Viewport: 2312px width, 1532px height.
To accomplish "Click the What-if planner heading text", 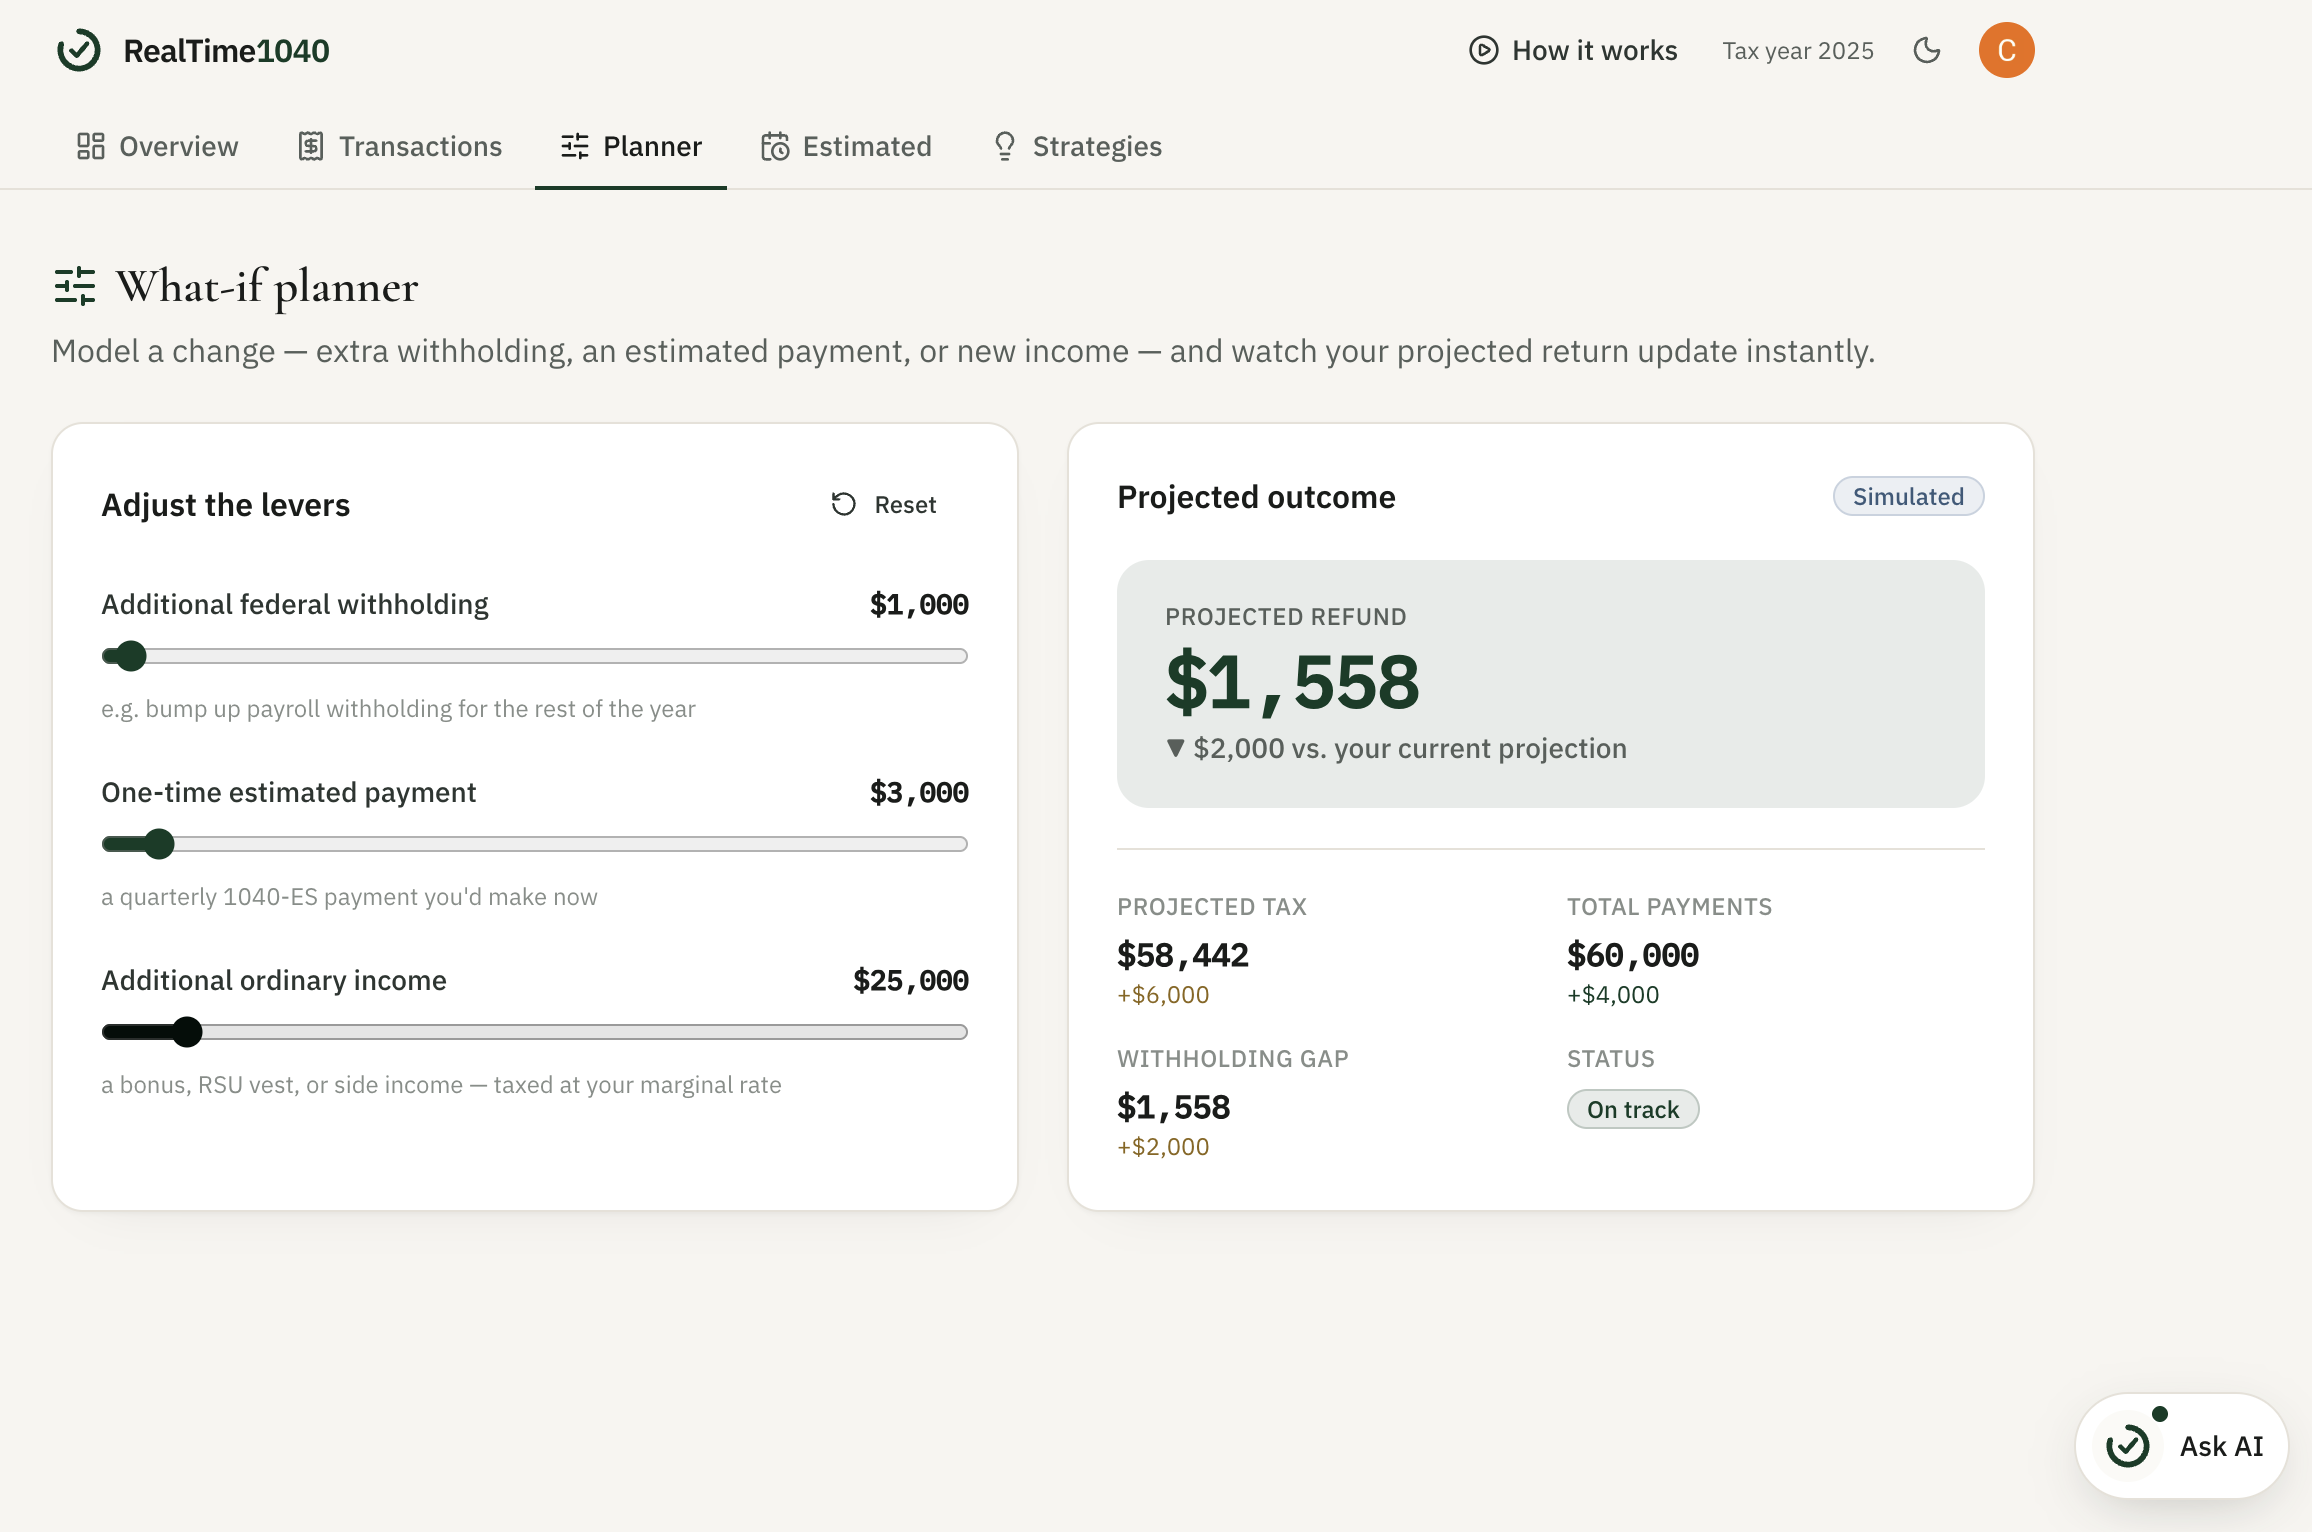I will pyautogui.click(x=267, y=287).
